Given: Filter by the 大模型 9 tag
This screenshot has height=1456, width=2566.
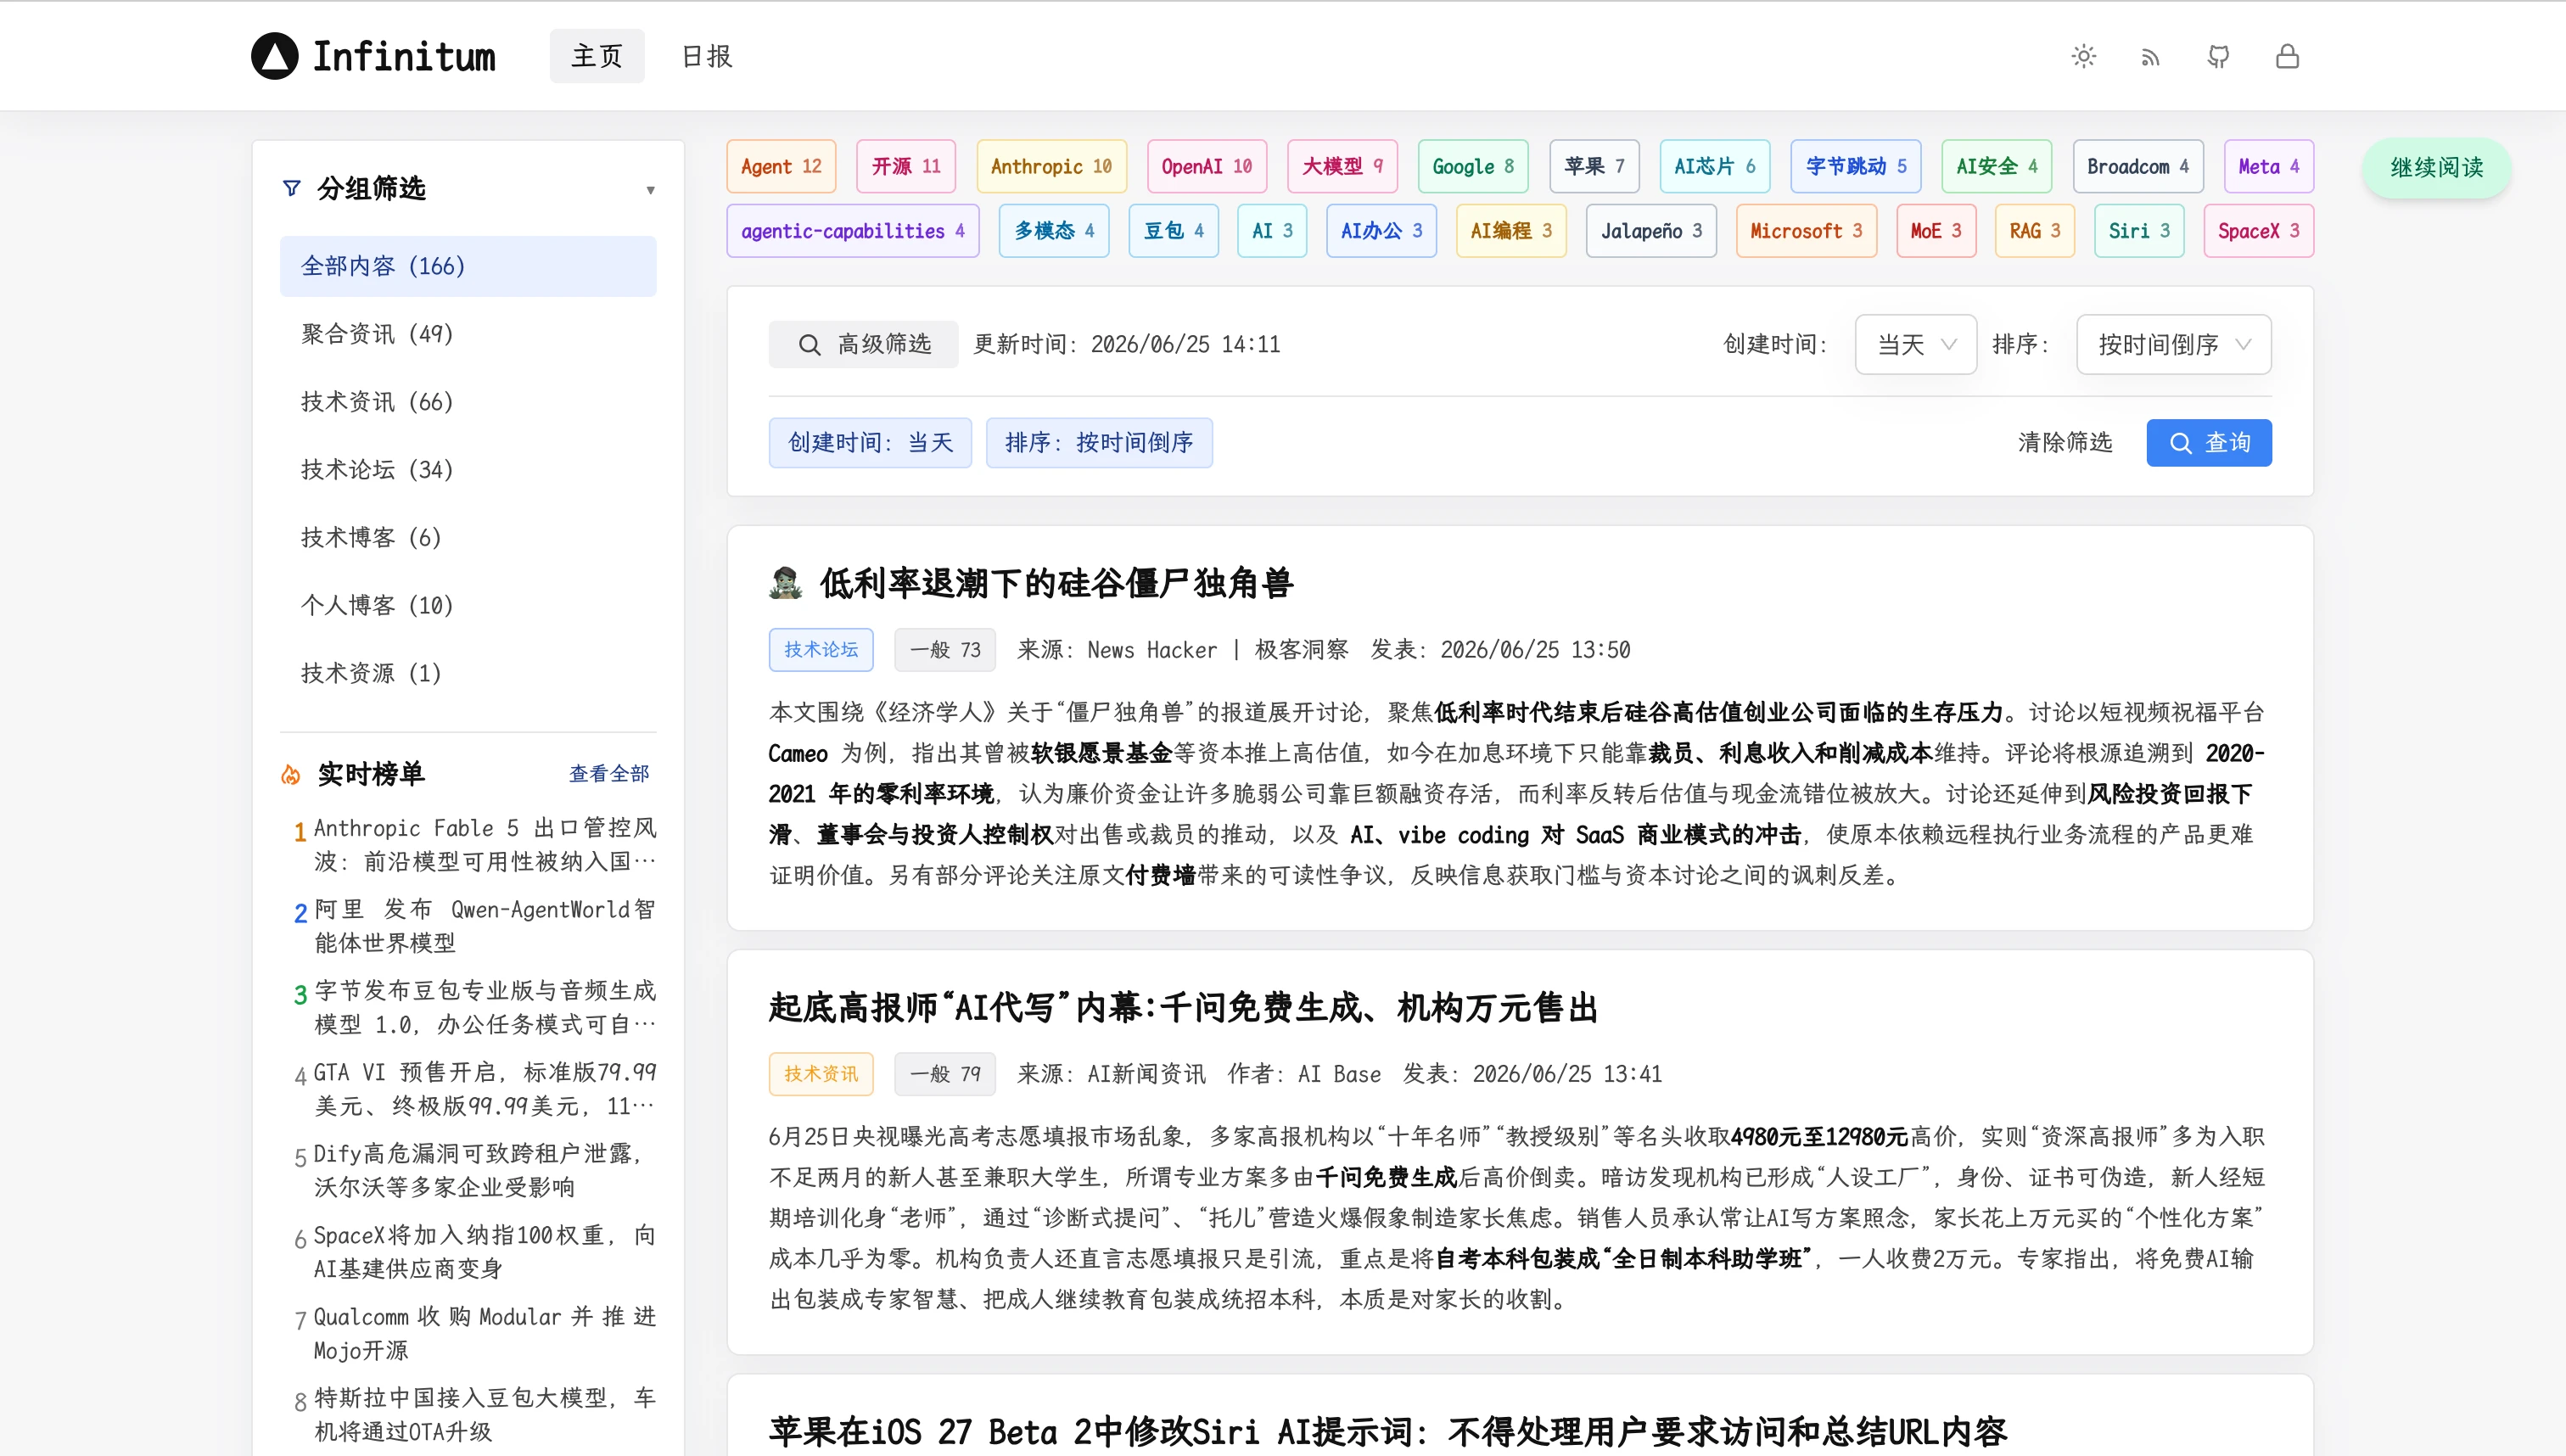Looking at the screenshot, I should click(x=1342, y=167).
